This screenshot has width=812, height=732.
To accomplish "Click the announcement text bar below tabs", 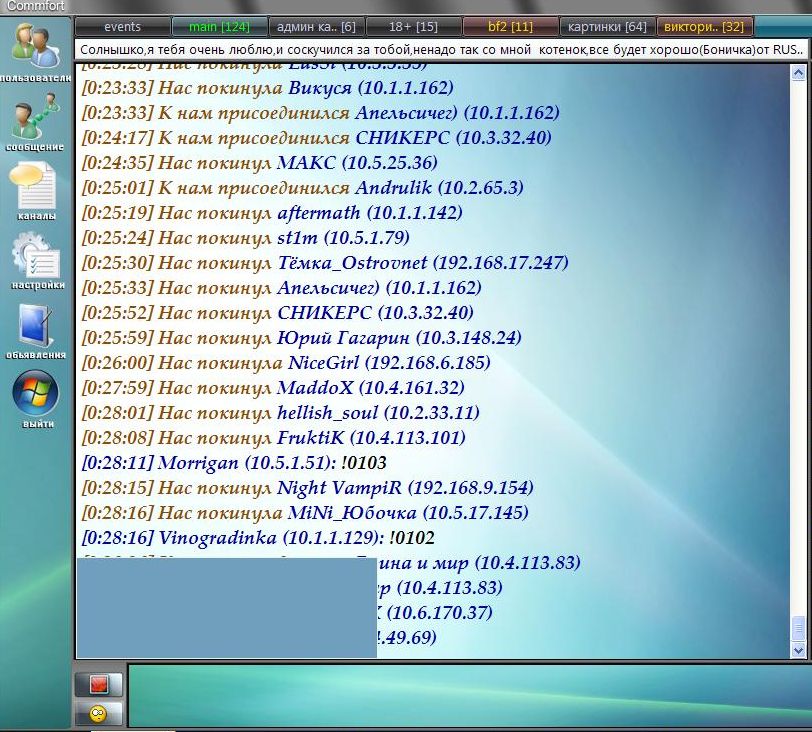I will point(440,48).
